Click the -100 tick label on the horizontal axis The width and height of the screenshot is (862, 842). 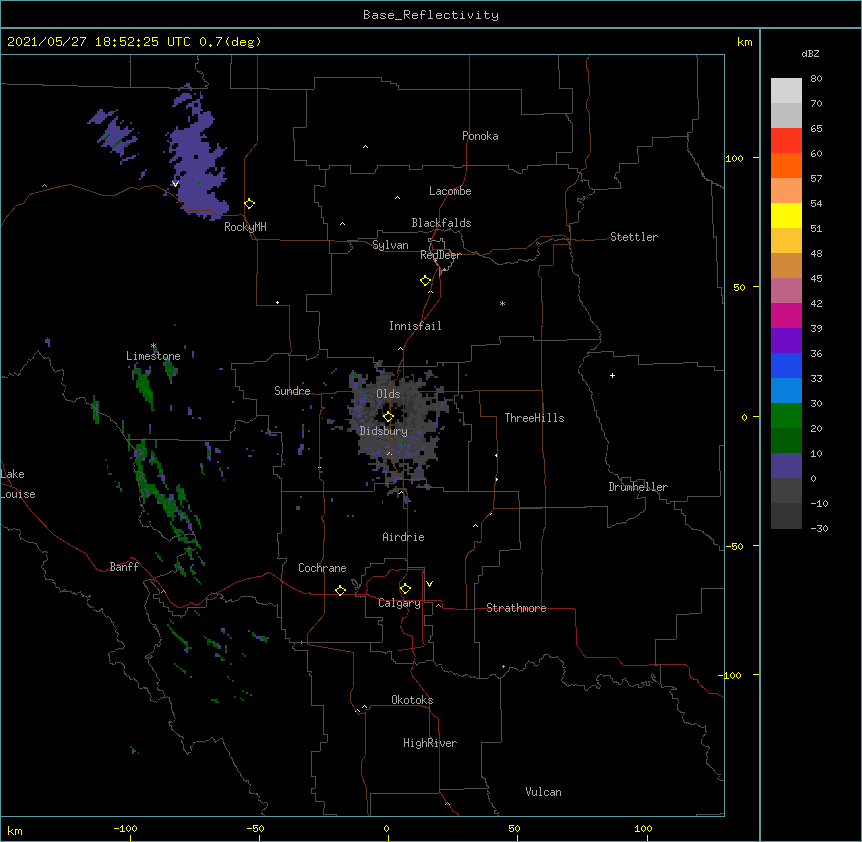tap(125, 828)
